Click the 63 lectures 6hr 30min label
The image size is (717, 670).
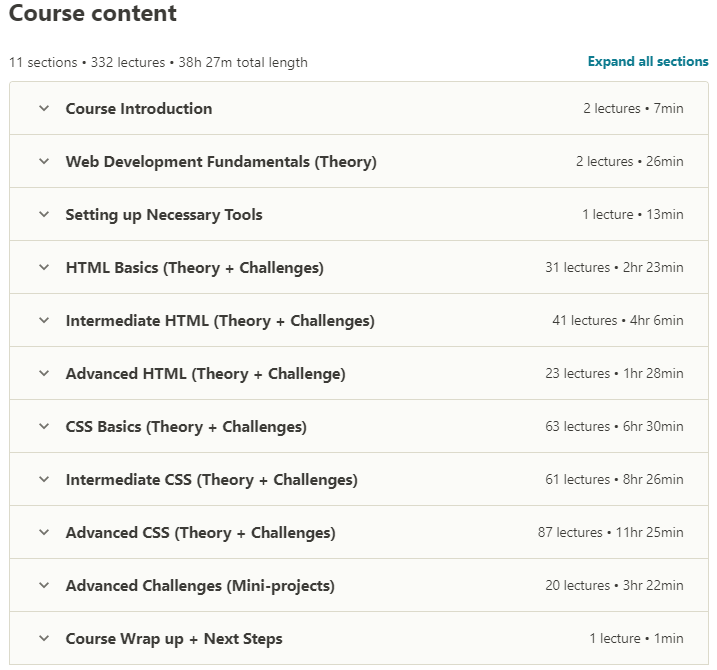point(614,426)
